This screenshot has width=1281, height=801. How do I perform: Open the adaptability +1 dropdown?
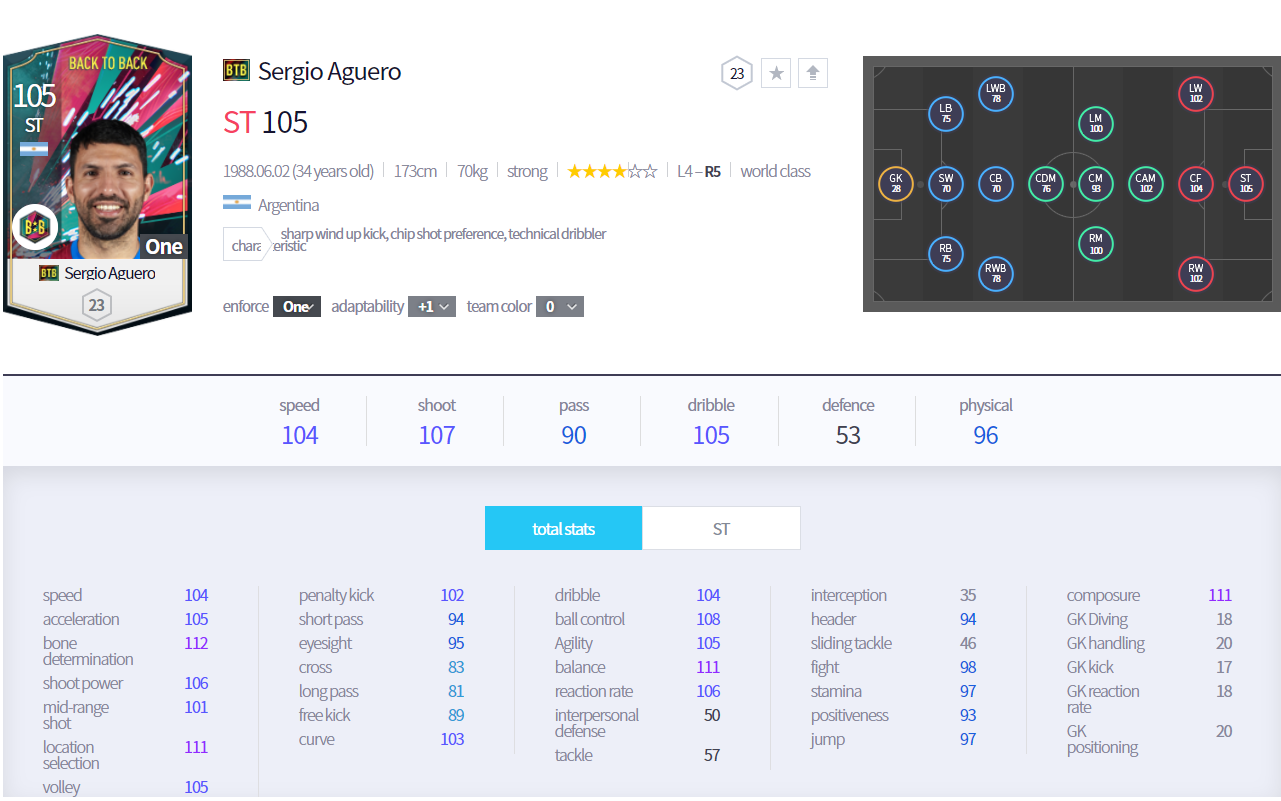432,307
